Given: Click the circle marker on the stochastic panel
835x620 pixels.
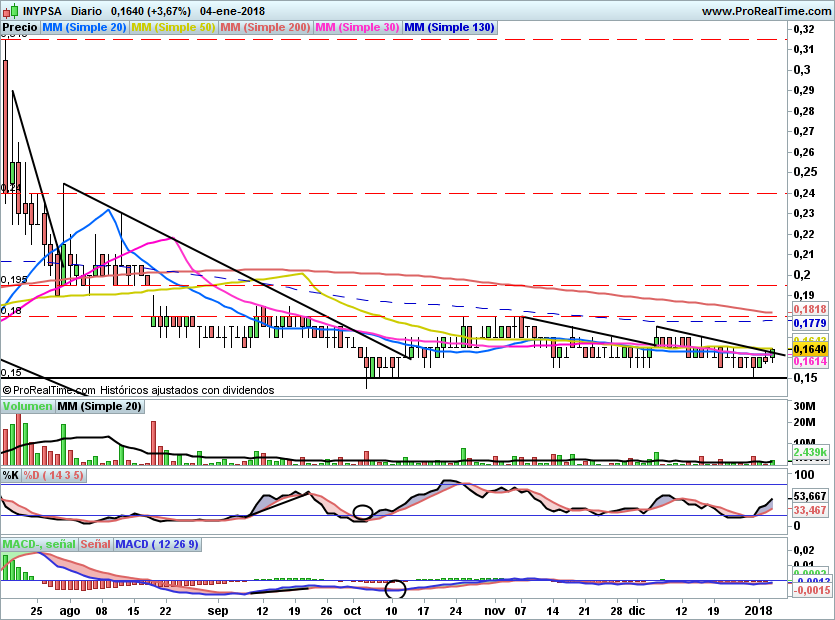Looking at the screenshot, I should tap(363, 512).
